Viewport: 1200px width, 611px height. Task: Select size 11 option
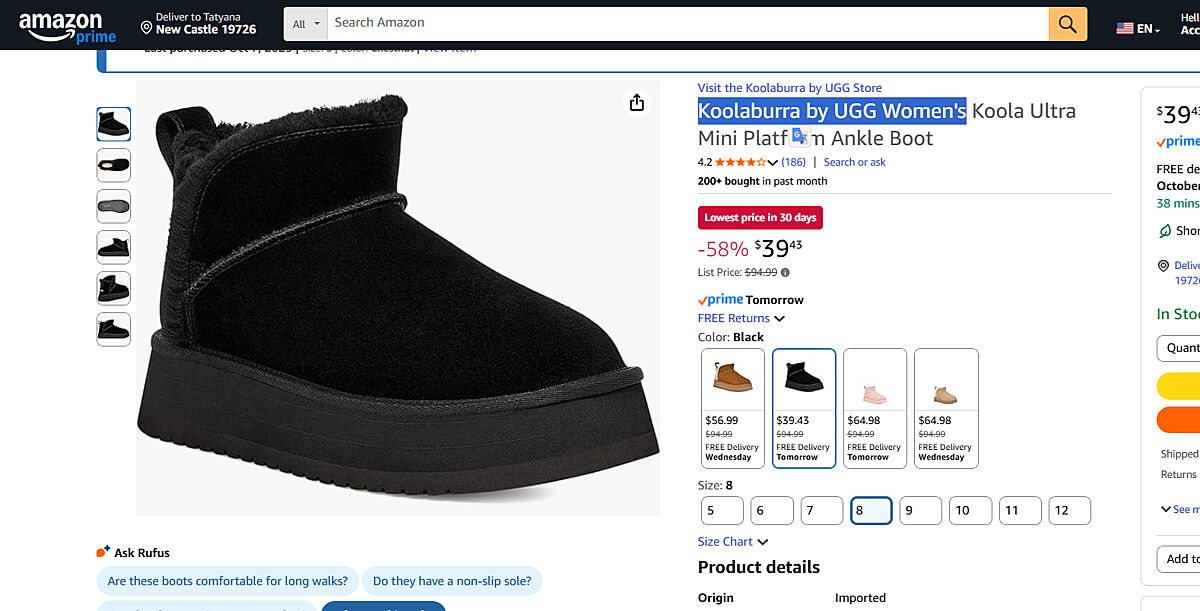[1020, 510]
